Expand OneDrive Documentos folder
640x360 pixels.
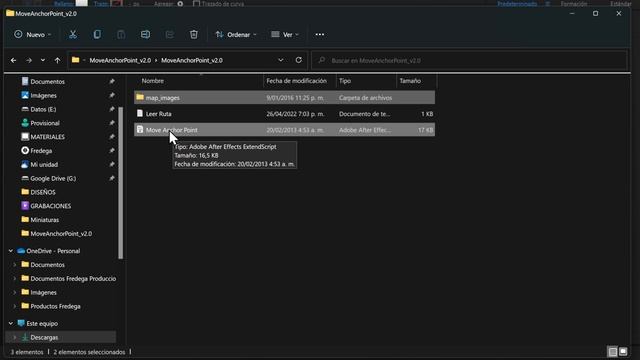coord(15,265)
